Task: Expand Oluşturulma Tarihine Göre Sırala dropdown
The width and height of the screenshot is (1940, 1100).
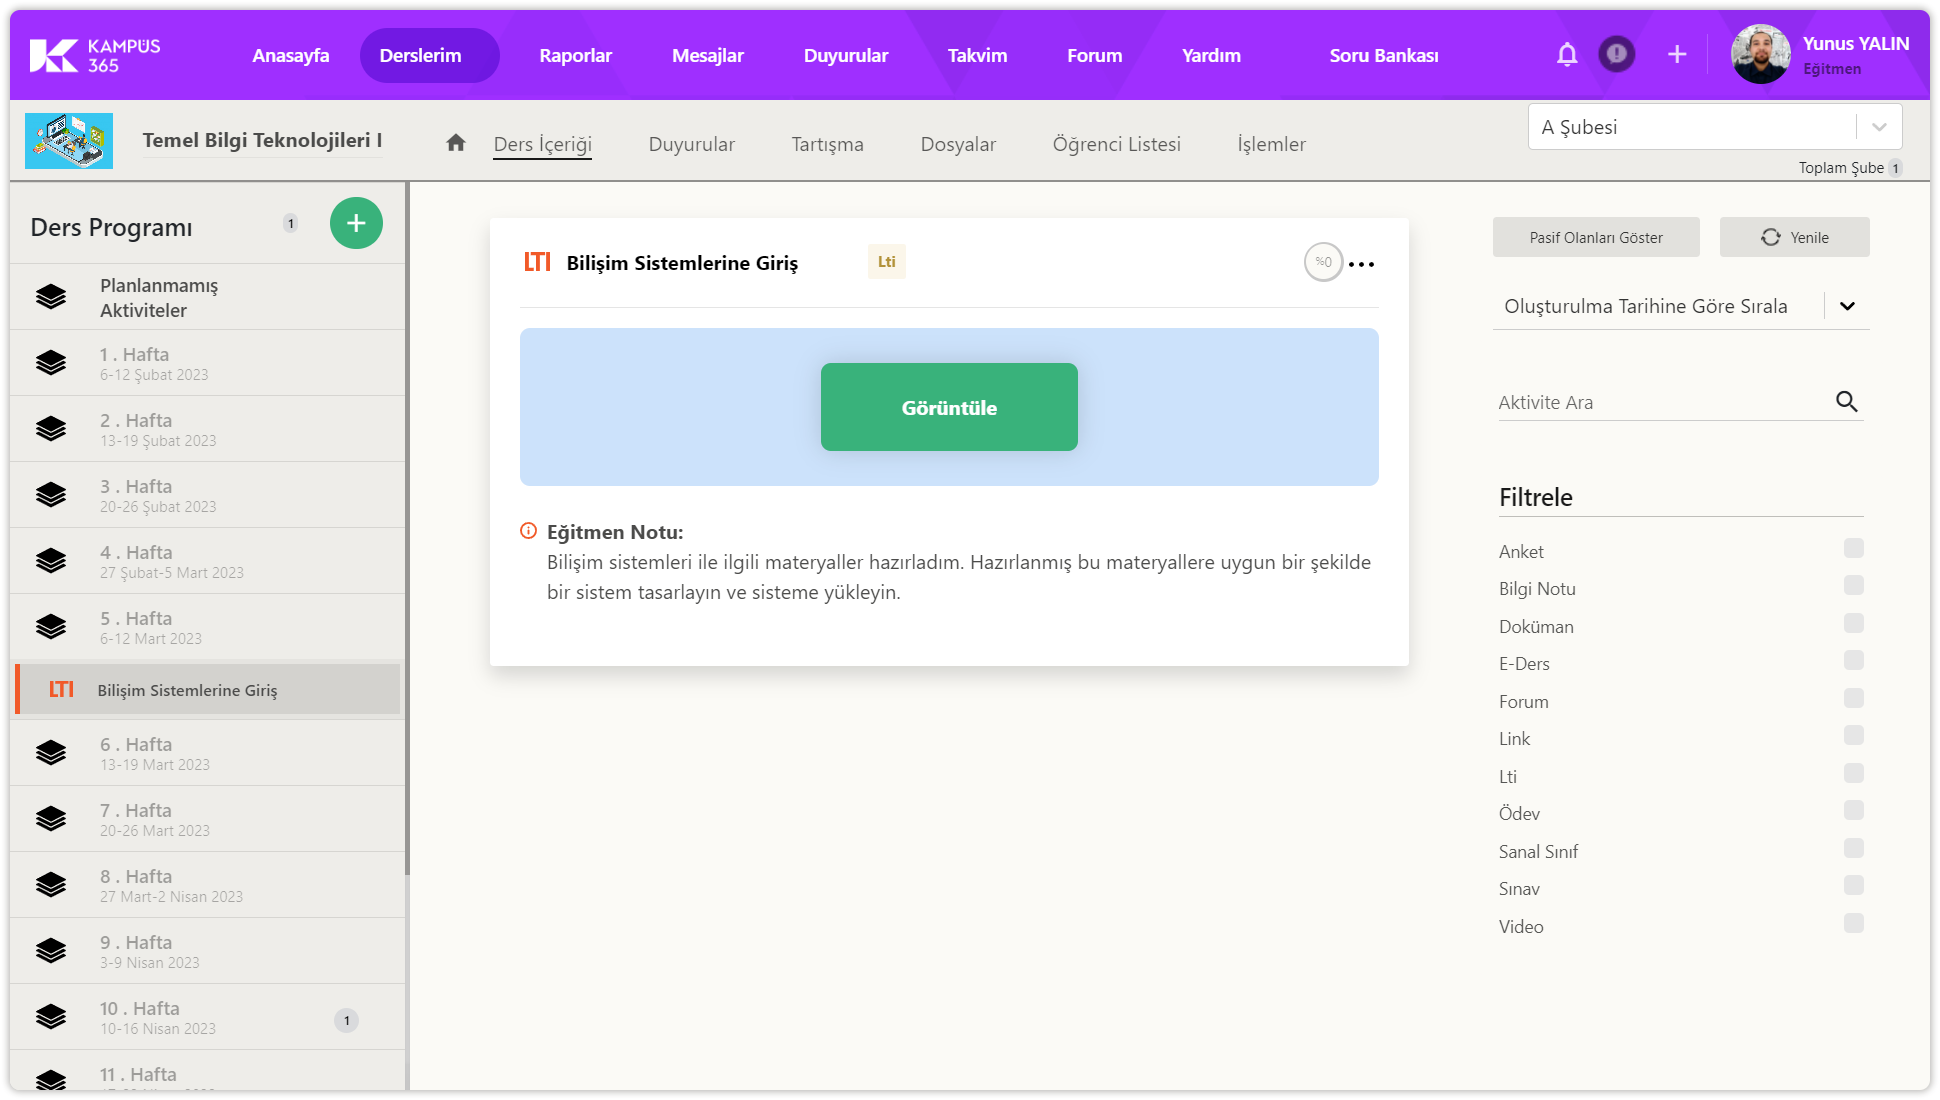Action: (1846, 306)
